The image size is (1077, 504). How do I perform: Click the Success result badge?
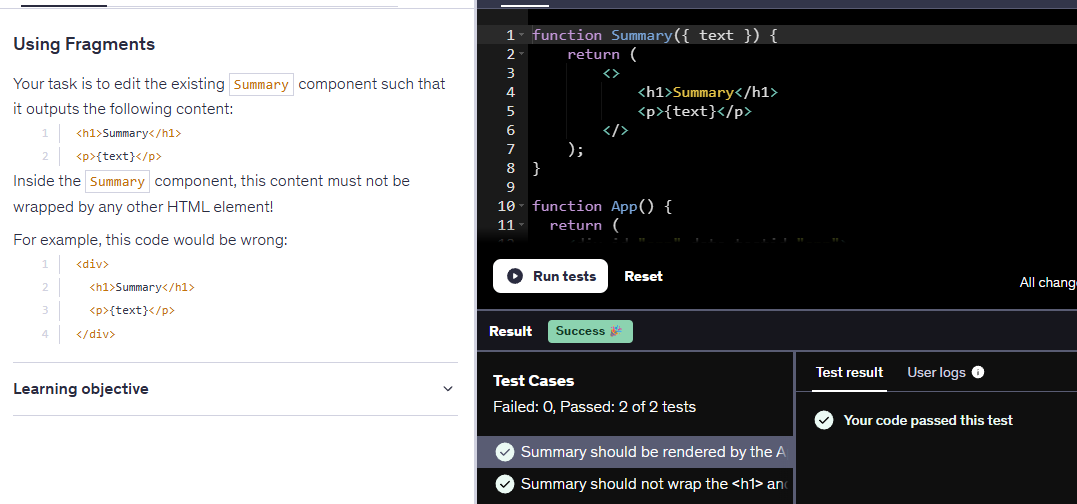click(589, 331)
